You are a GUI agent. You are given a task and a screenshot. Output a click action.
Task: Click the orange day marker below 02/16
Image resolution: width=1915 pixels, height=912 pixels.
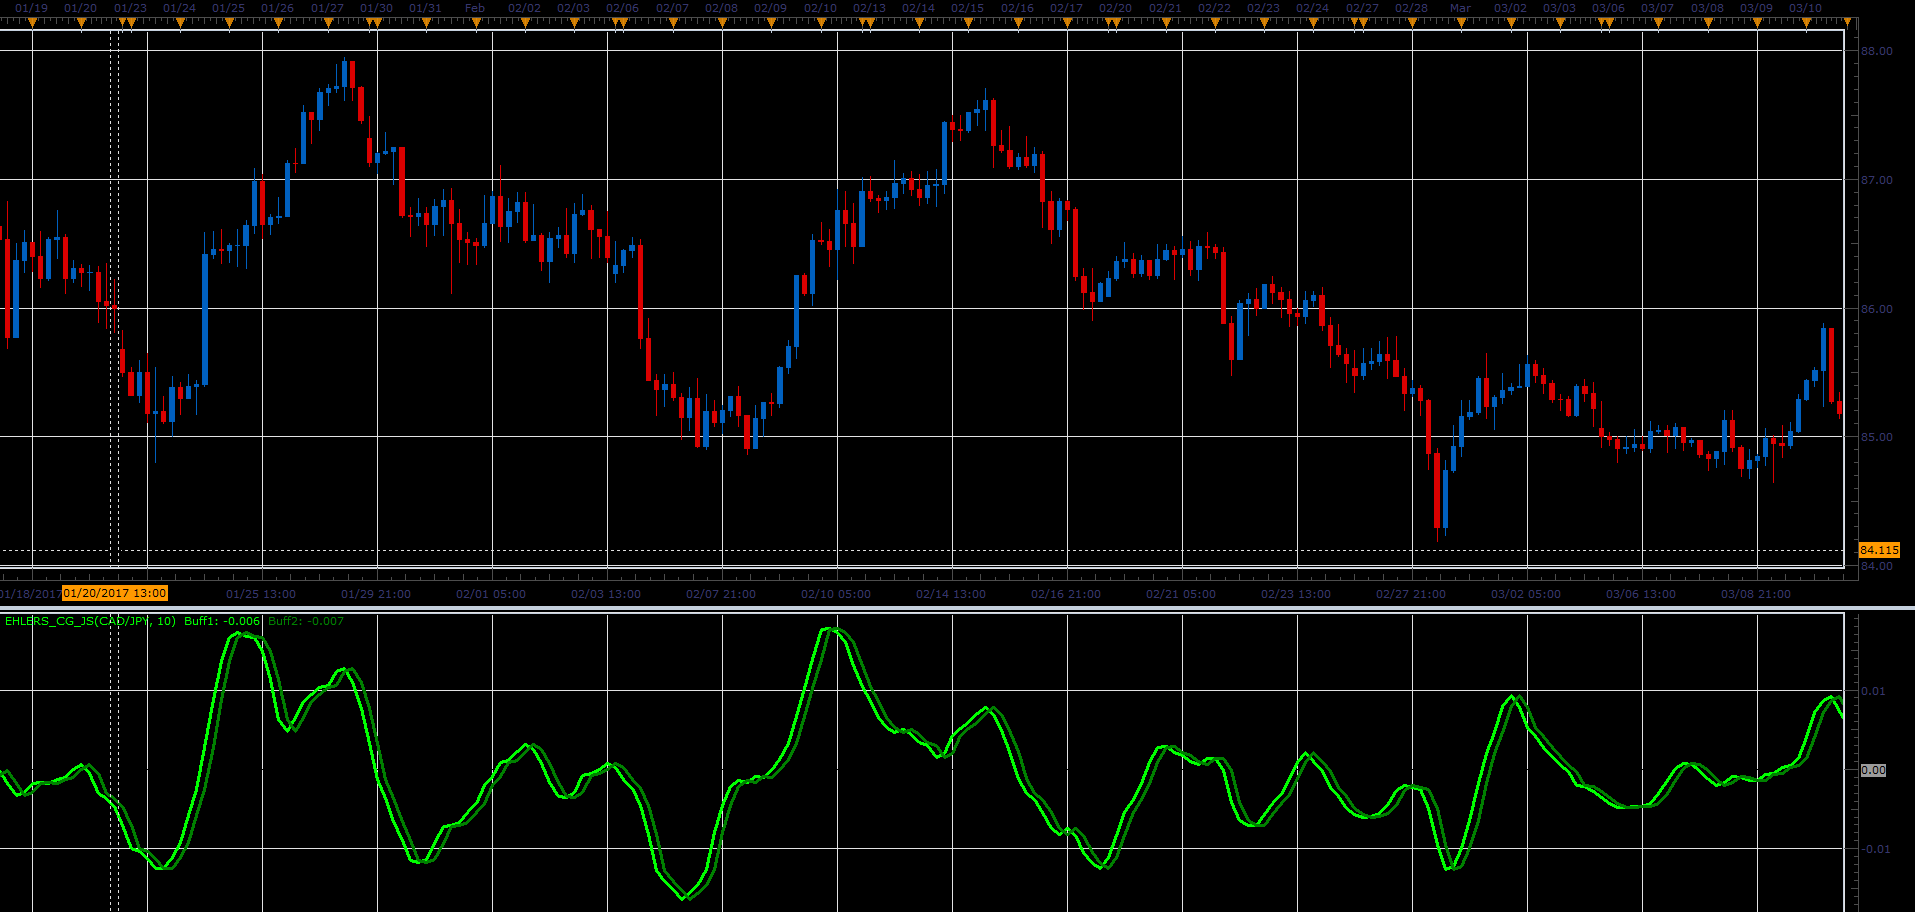1018,23
